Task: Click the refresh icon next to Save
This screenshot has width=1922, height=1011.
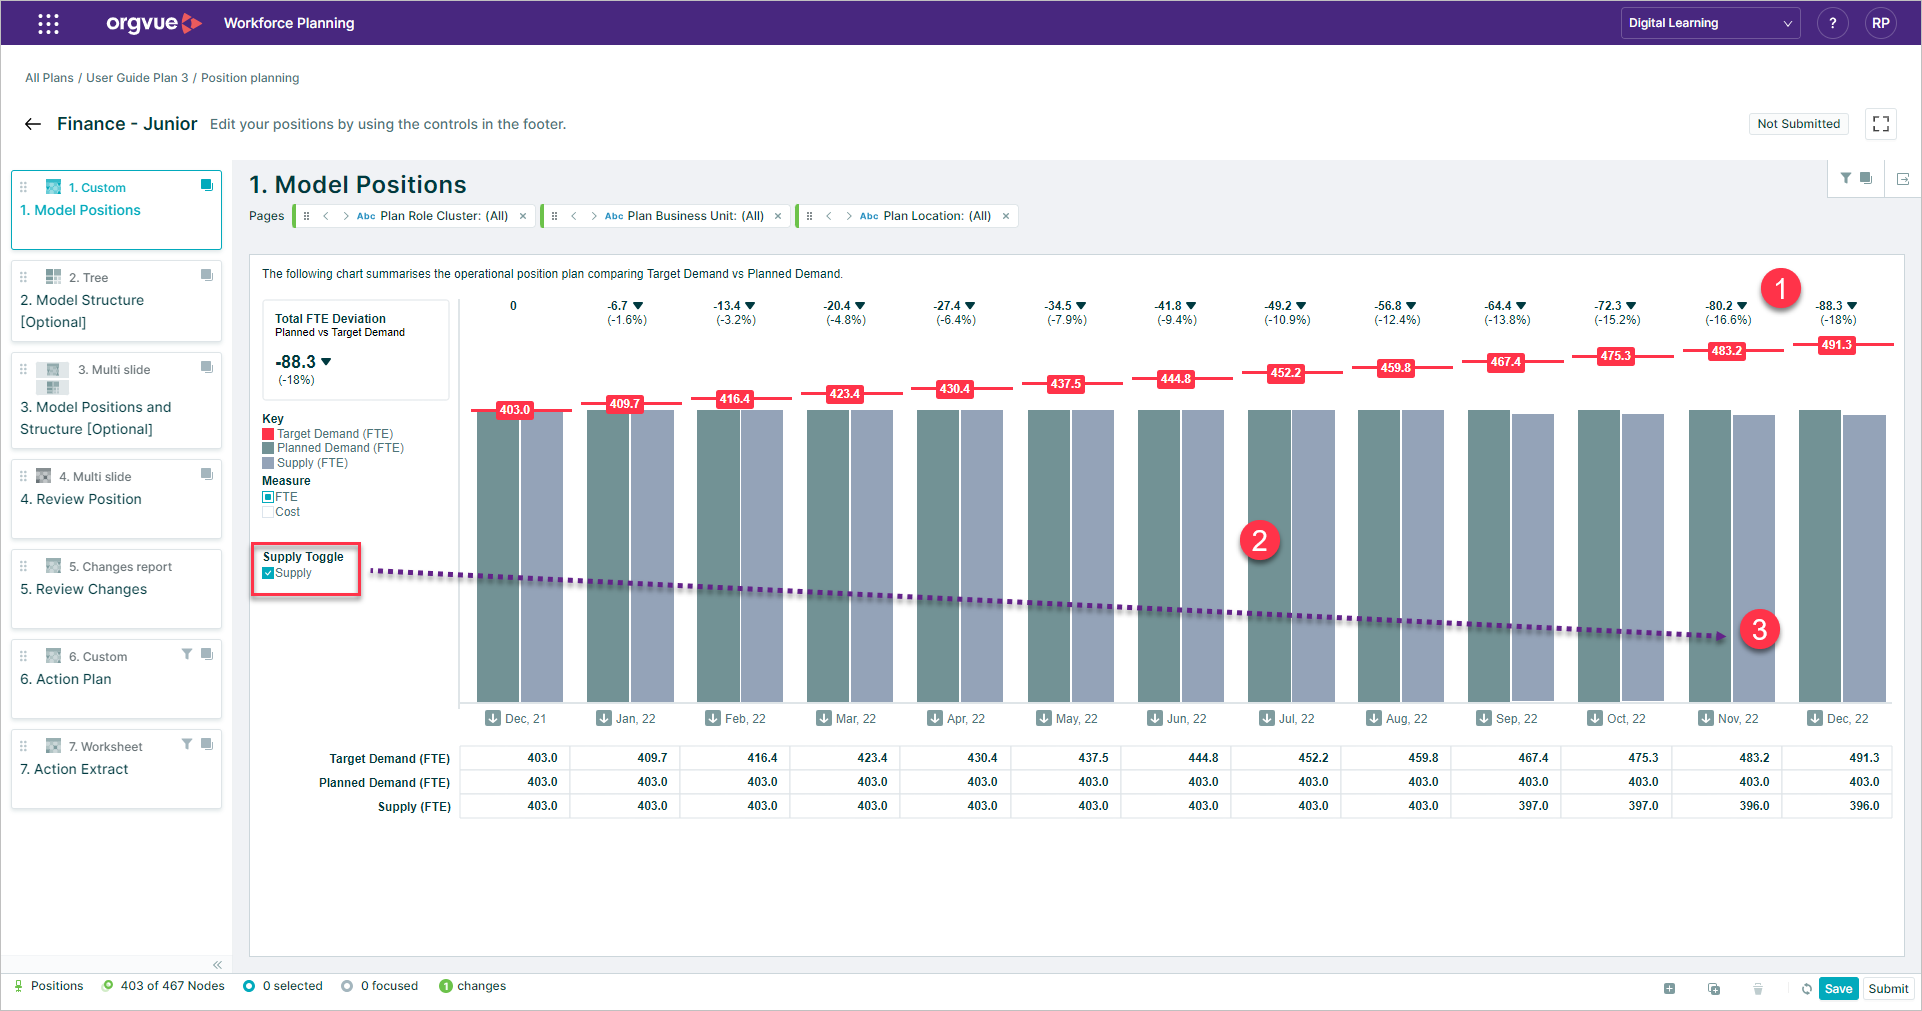Action: coord(1806,988)
